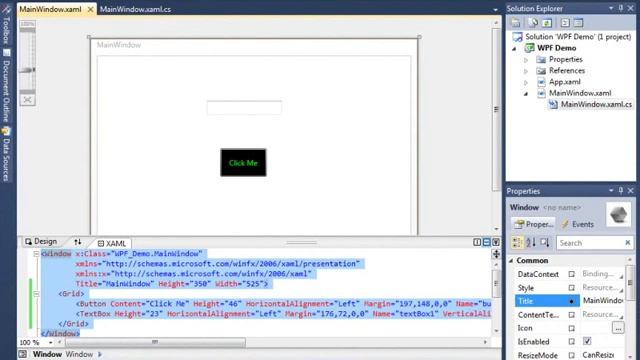
Task: Sort properties by source icon
Action: pyautogui.click(x=545, y=242)
